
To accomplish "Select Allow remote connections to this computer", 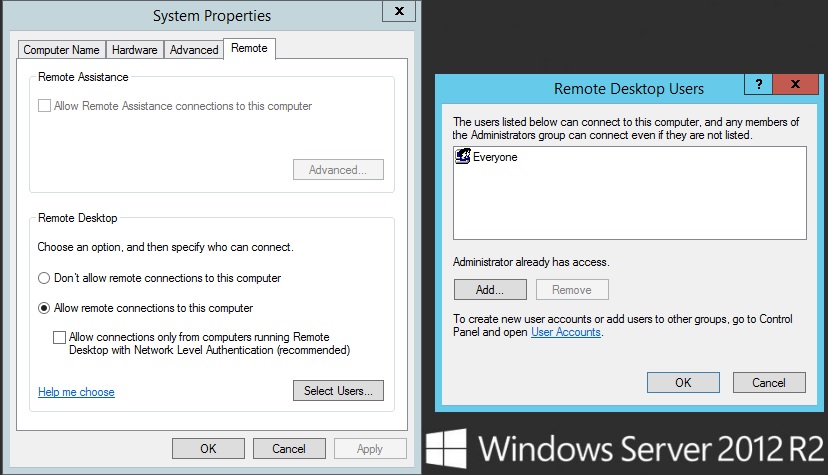I will pos(44,308).
